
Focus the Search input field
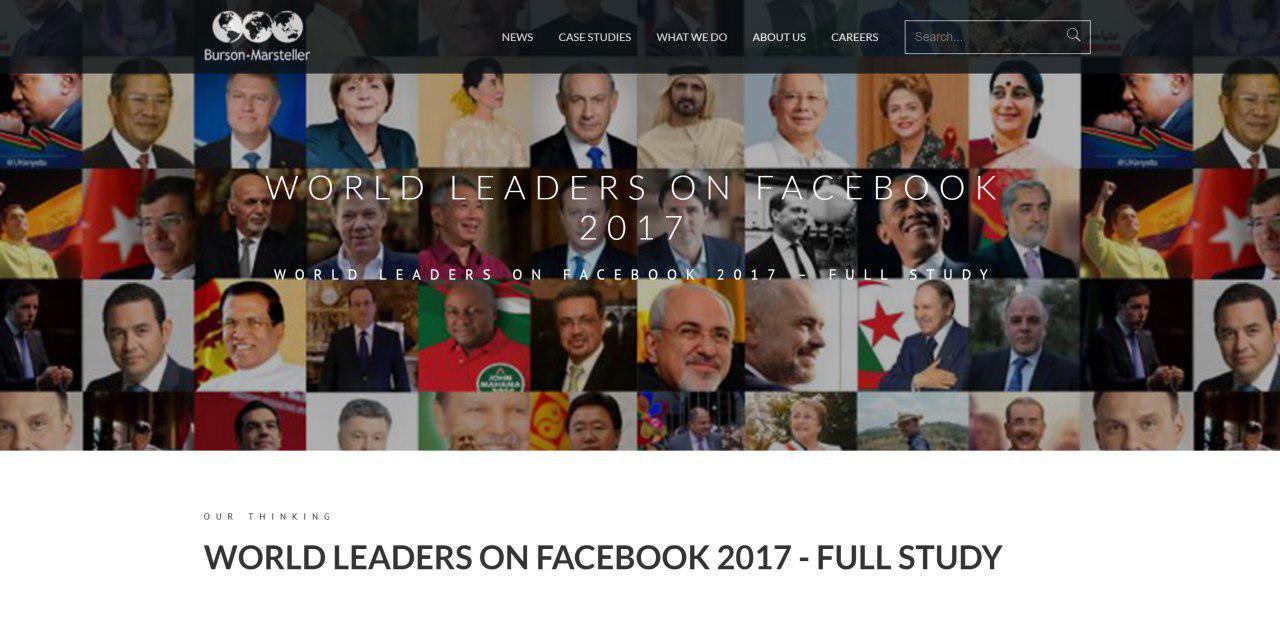pyautogui.click(x=985, y=37)
